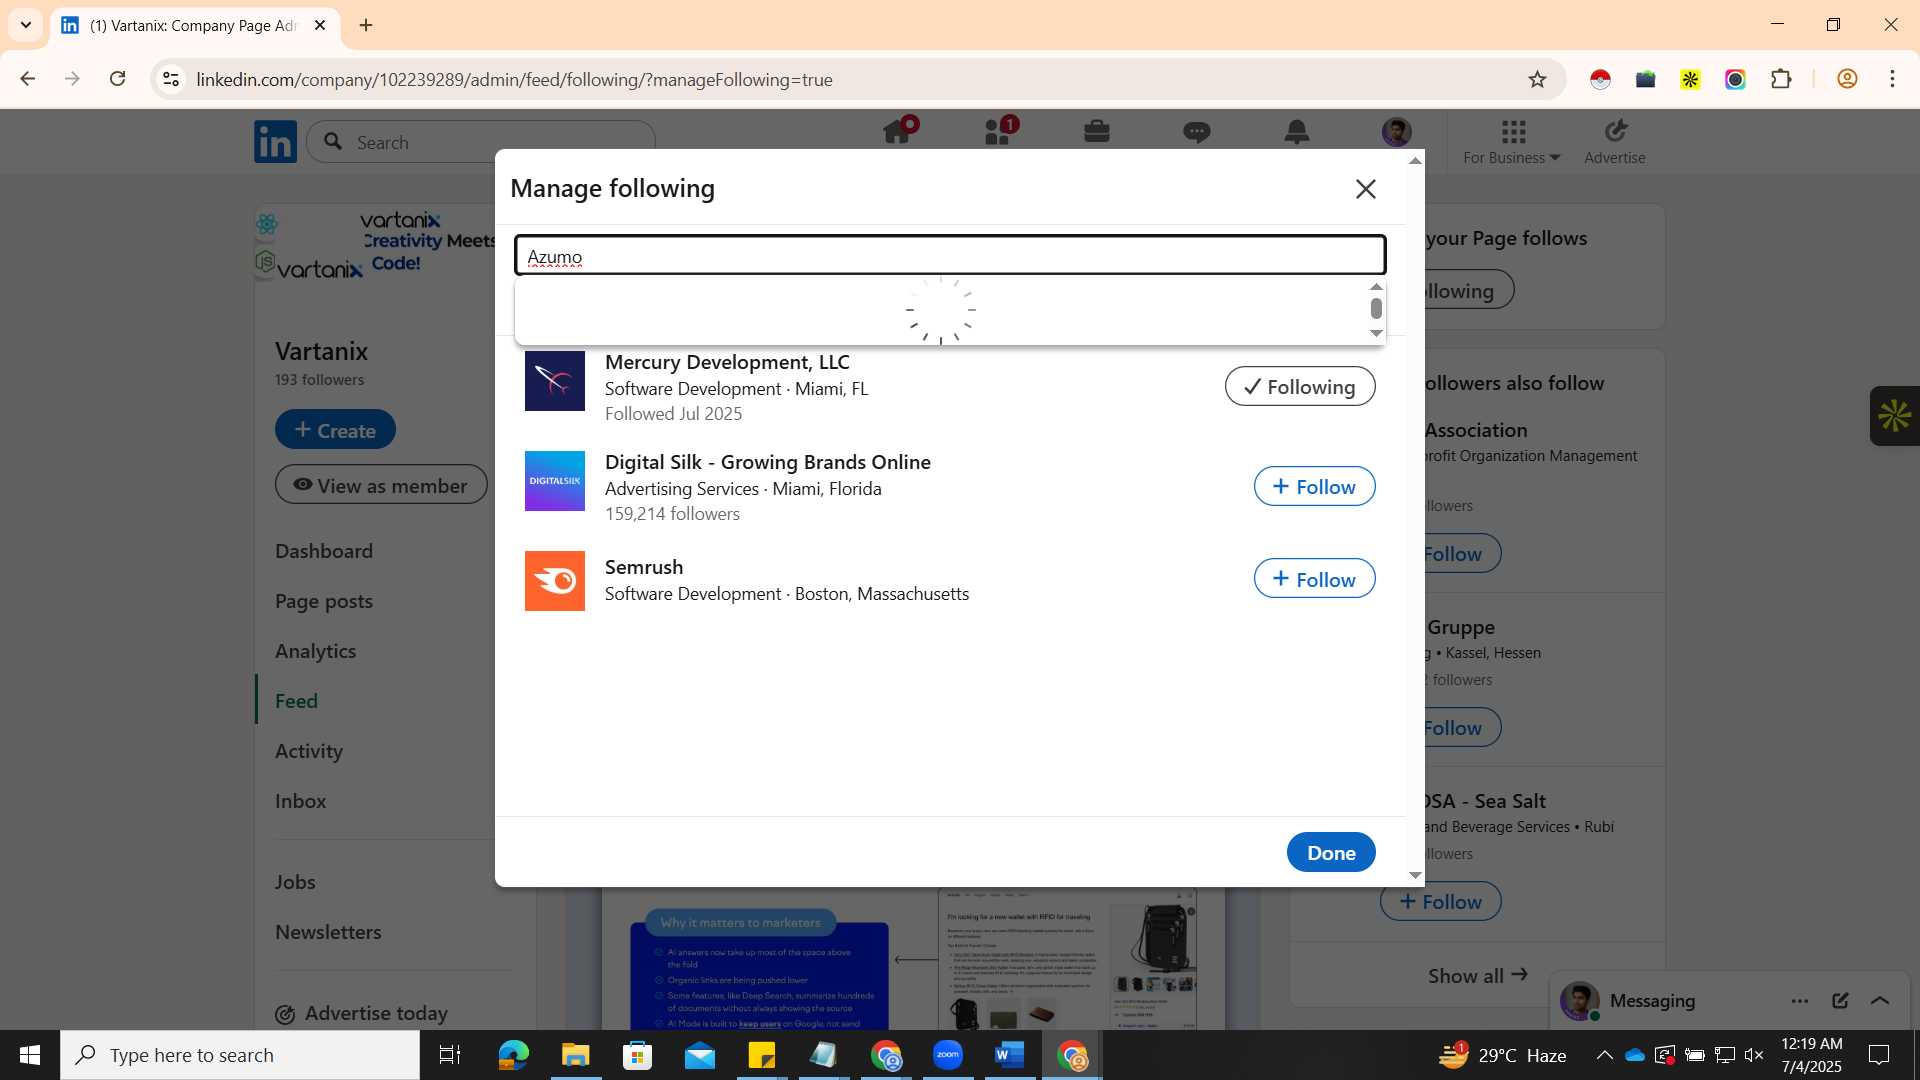Viewport: 1920px width, 1080px height.
Task: Open File Explorer from taskbar
Action: (x=575, y=1055)
